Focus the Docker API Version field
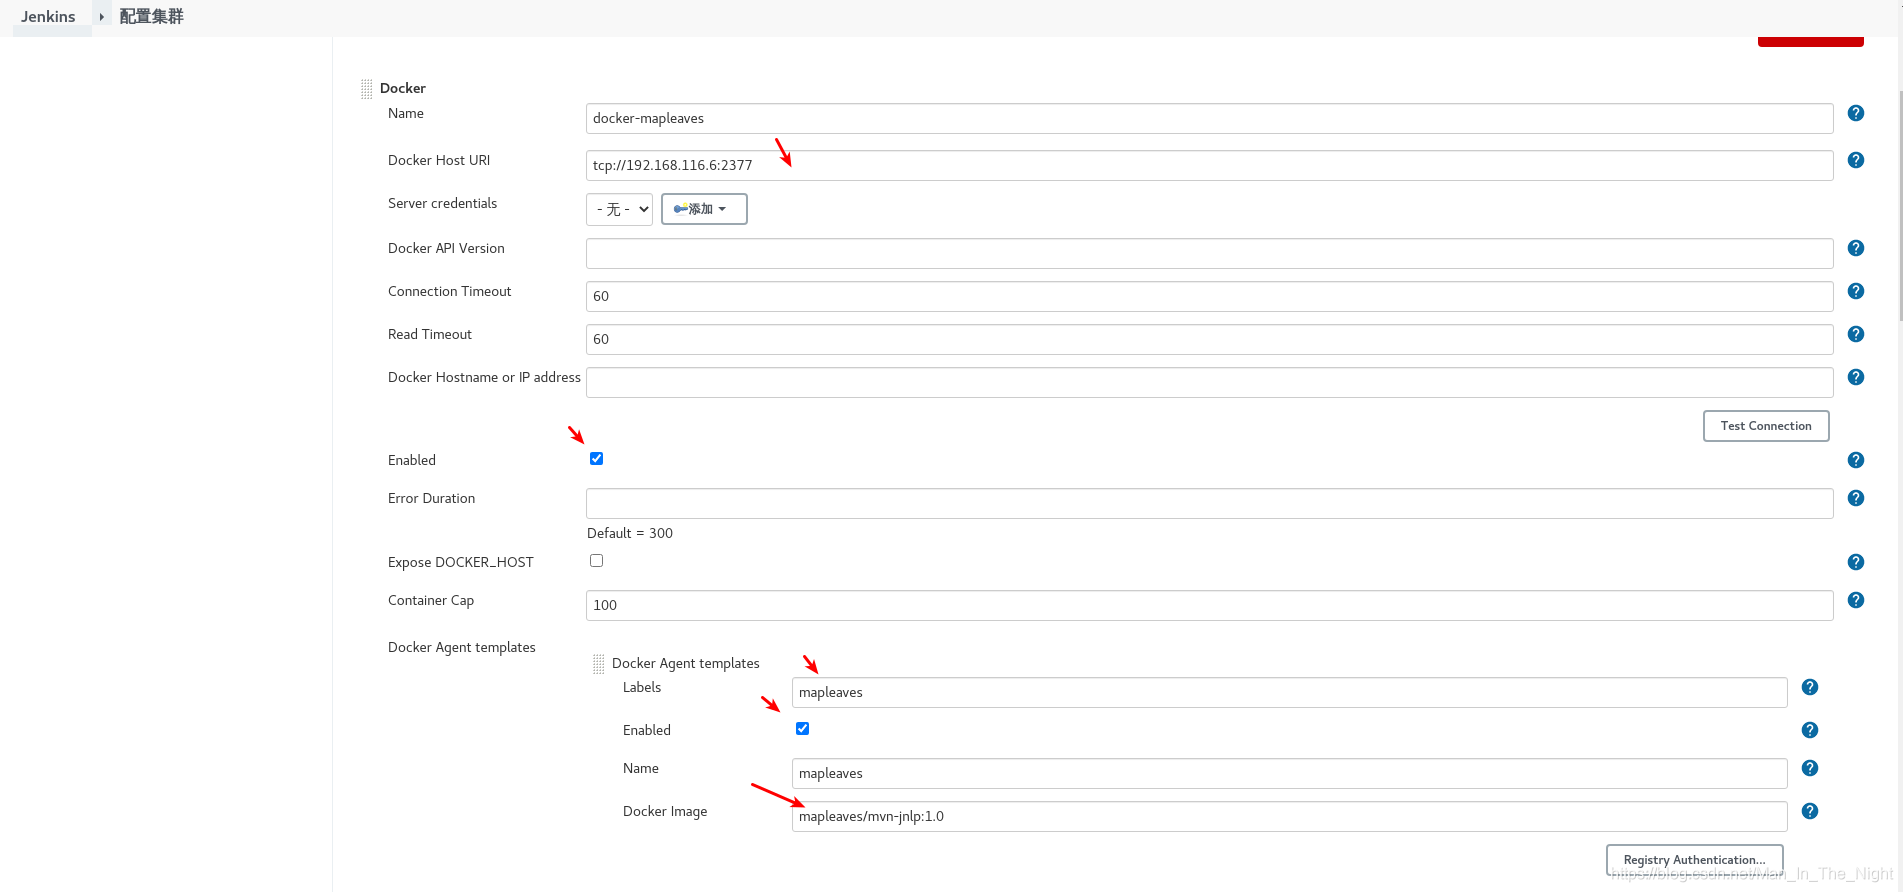The height and width of the screenshot is (892, 1903). 1209,253
